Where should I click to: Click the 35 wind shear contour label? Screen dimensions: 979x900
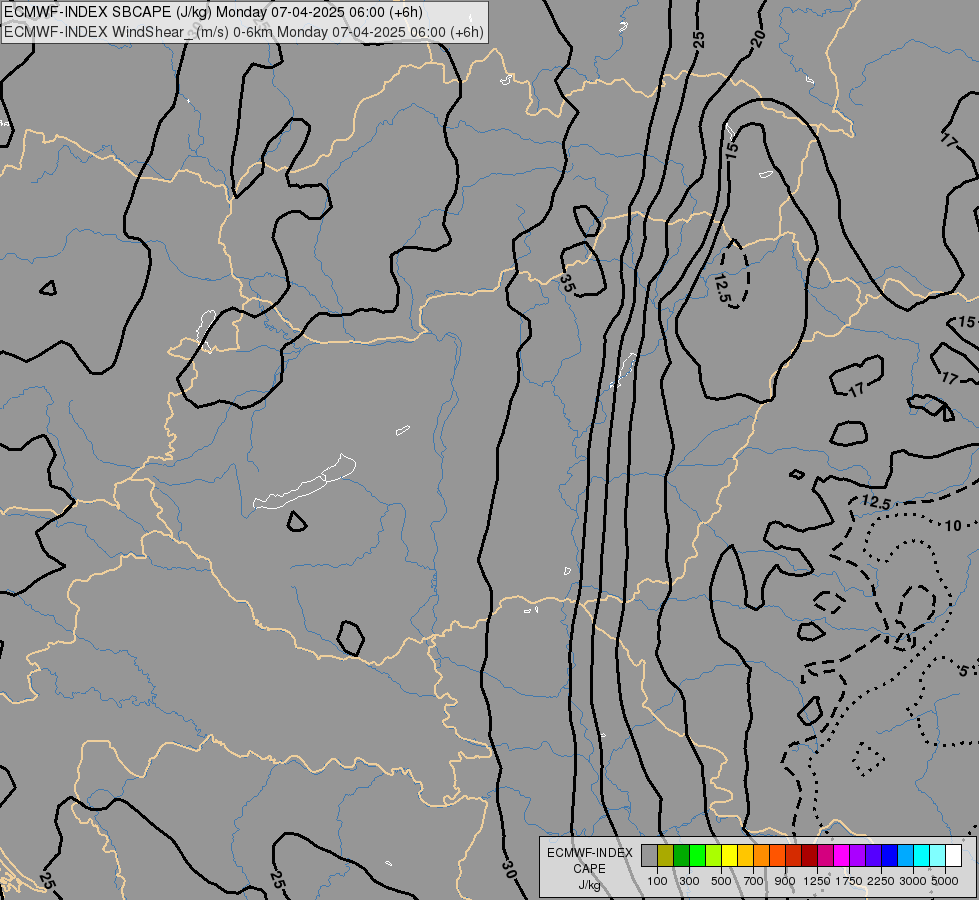point(567,284)
